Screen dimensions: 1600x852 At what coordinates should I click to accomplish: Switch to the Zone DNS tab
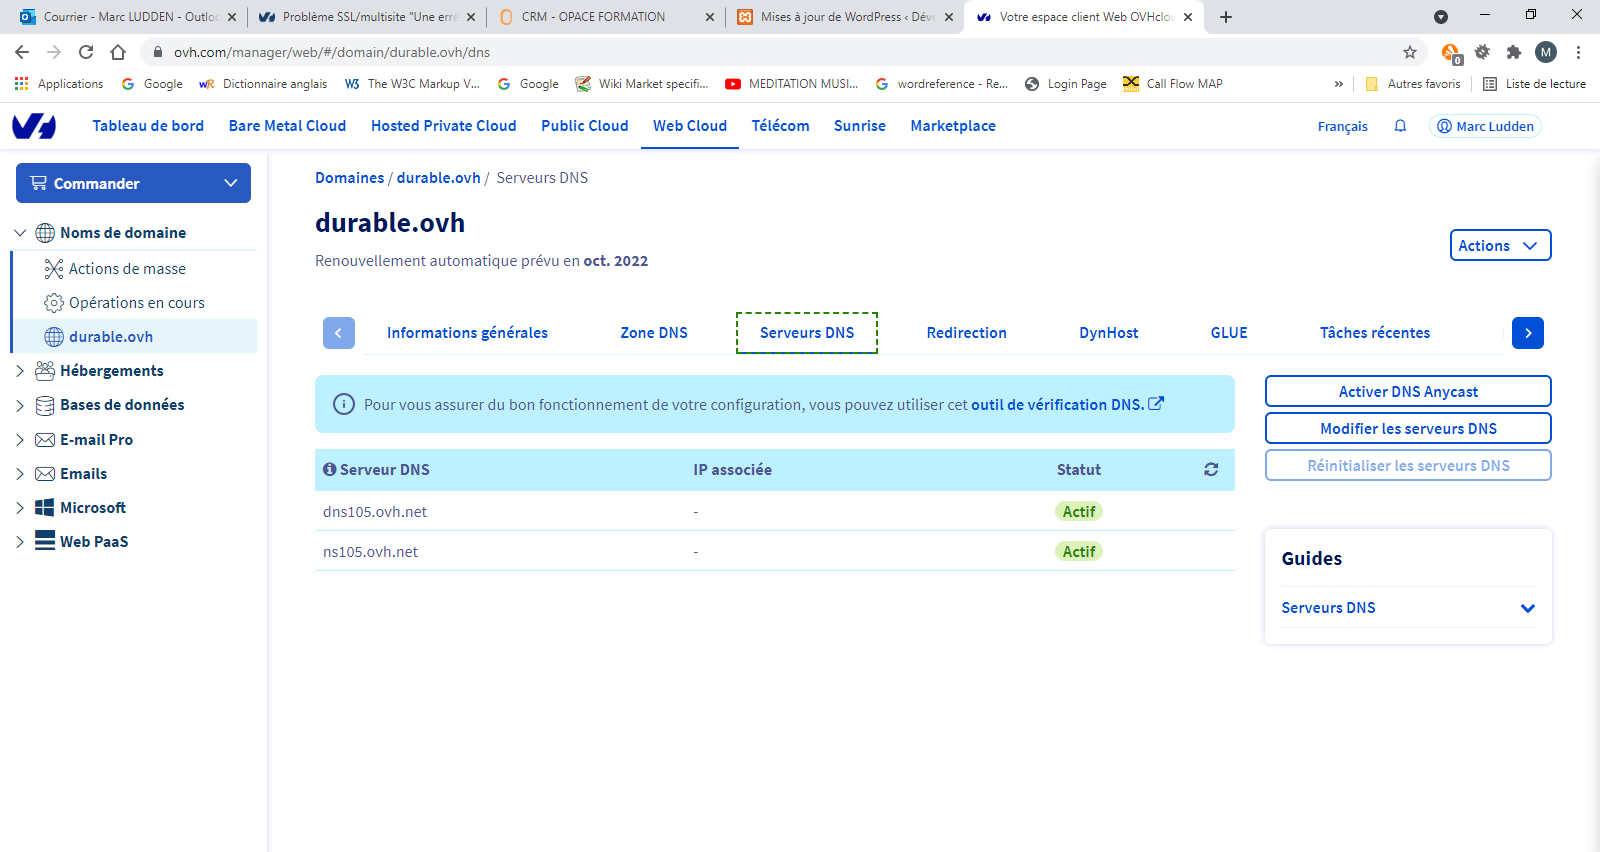[653, 333]
